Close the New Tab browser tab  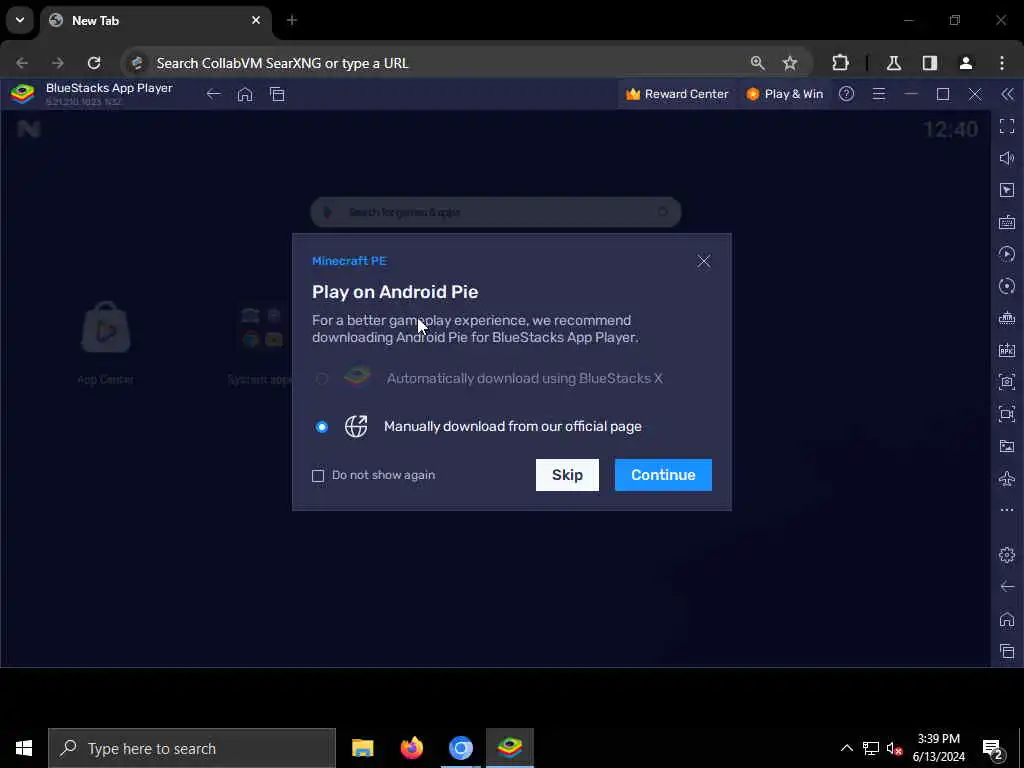(256, 20)
